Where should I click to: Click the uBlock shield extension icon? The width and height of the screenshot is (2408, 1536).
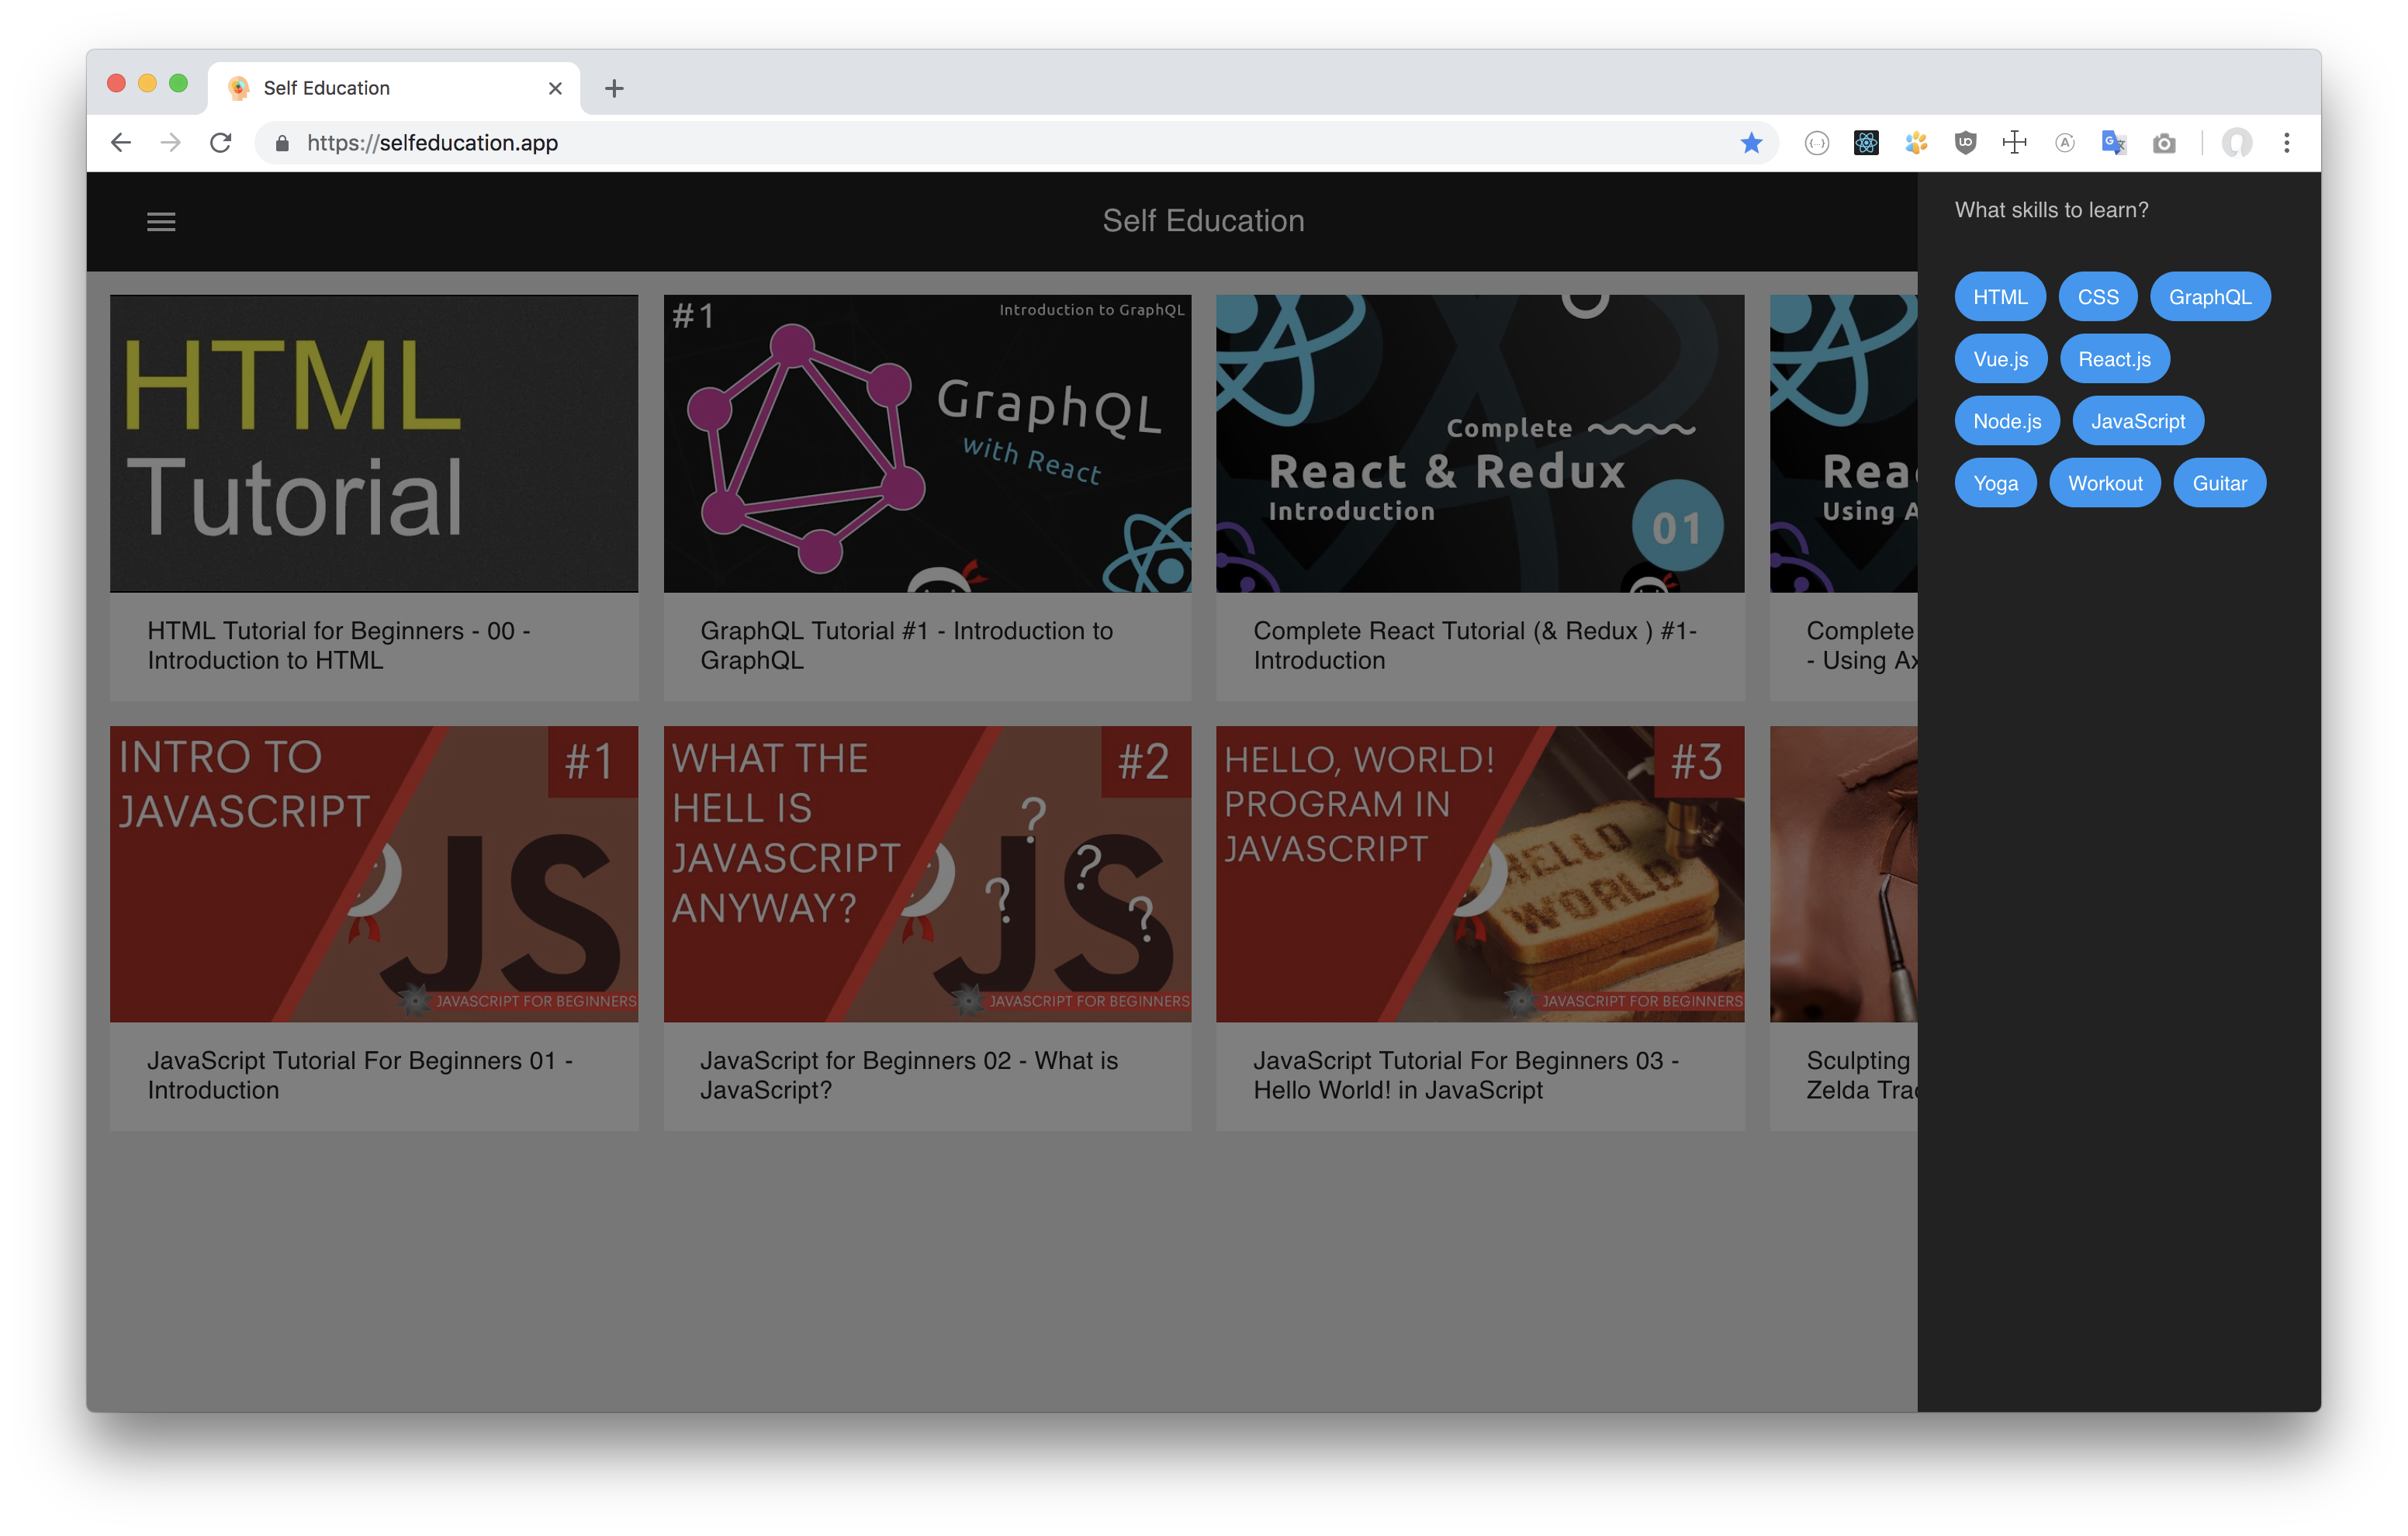pos(1965,143)
